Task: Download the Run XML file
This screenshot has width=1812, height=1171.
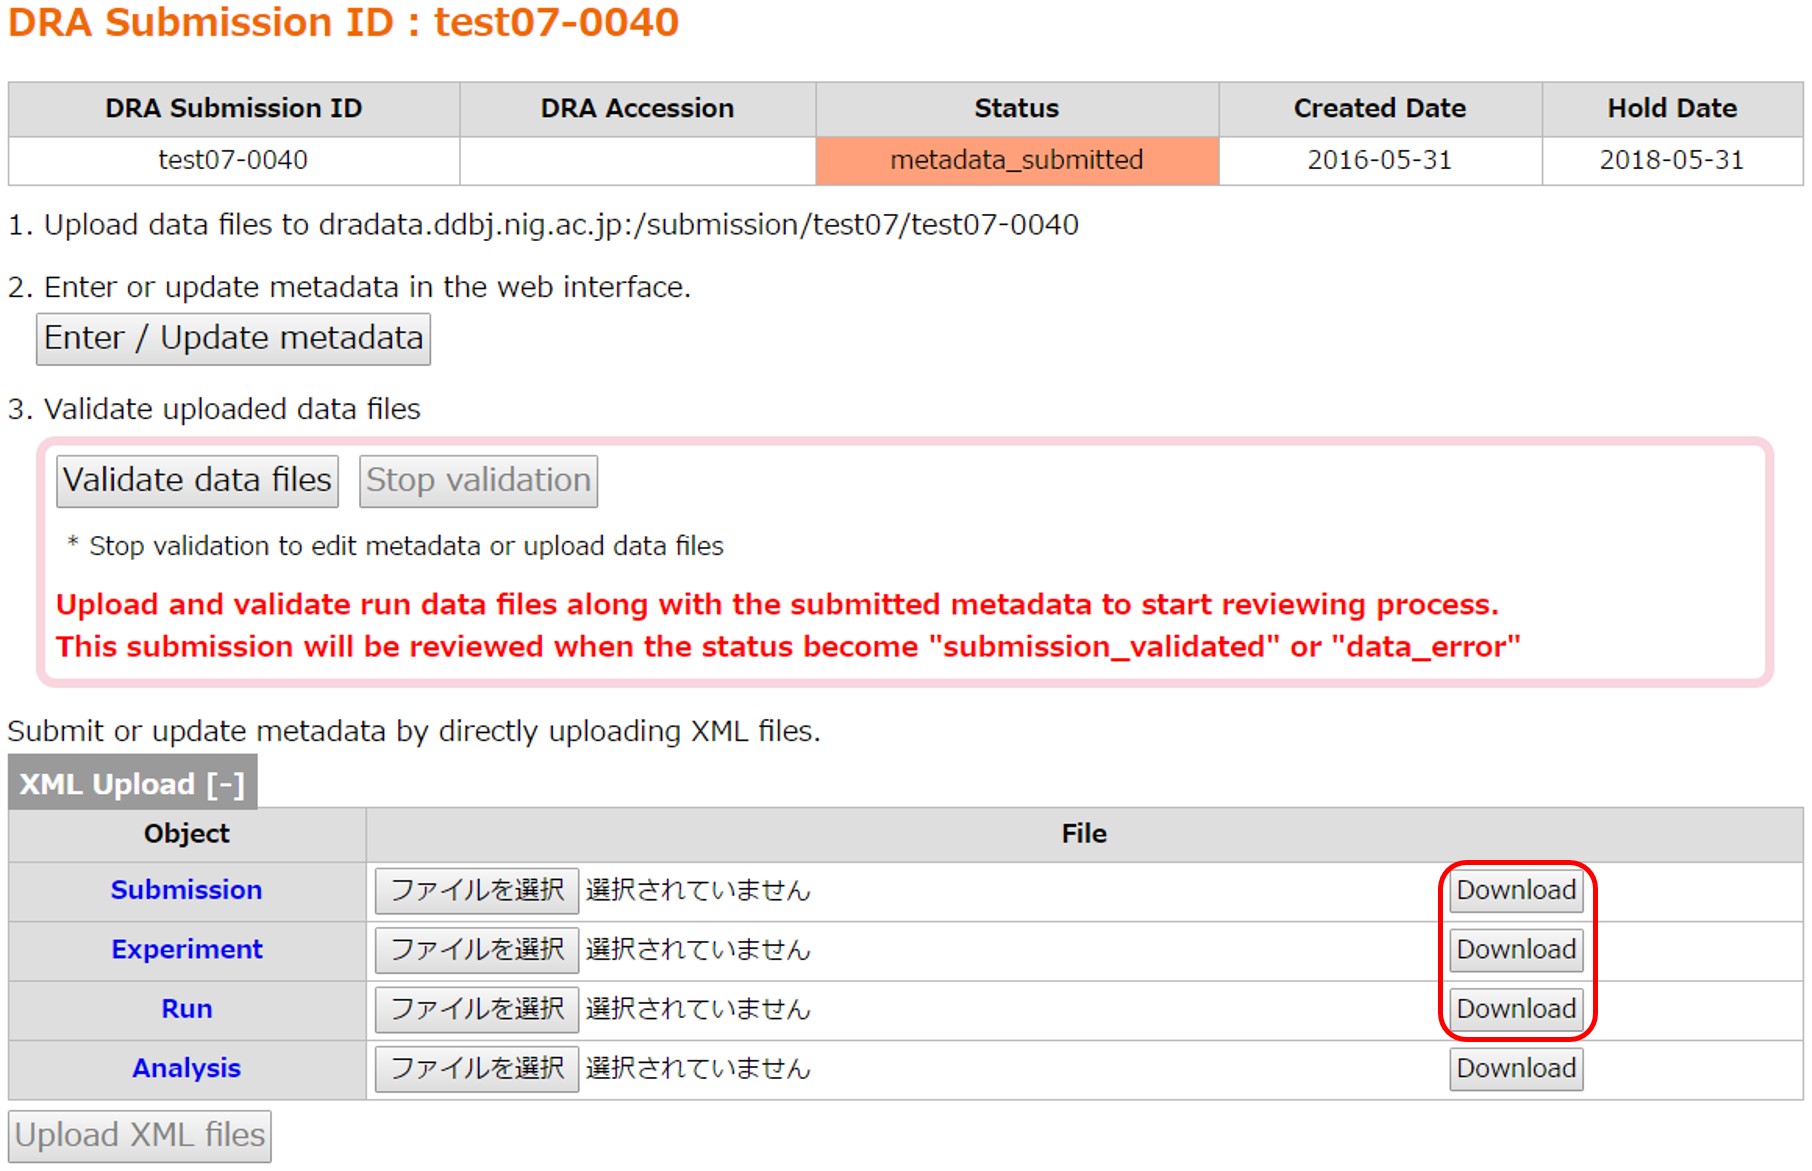Action: coord(1515,1009)
